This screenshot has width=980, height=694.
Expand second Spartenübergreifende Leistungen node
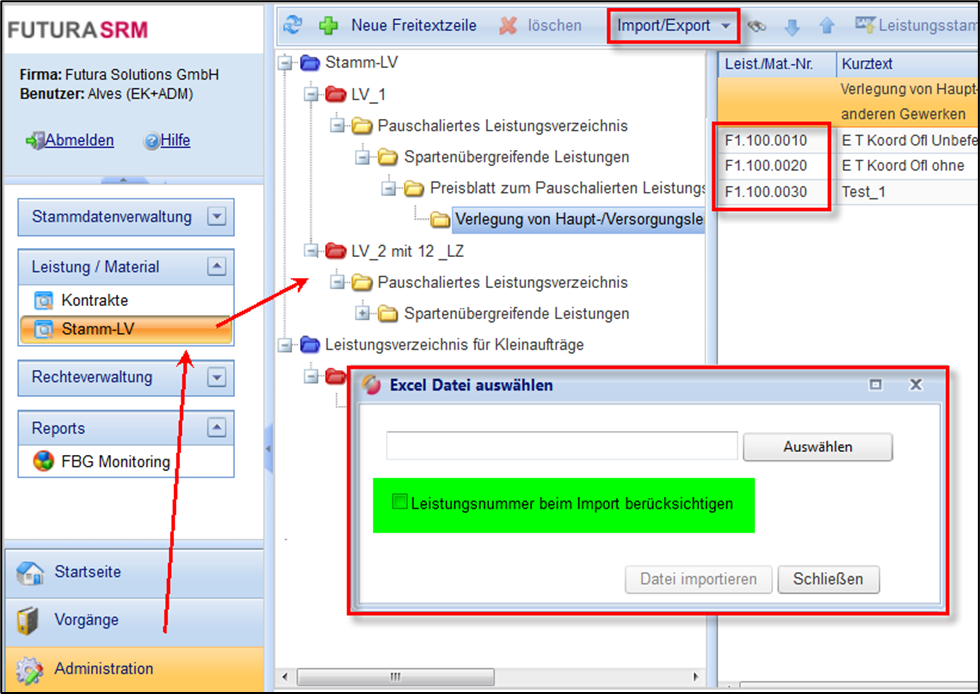point(362,314)
